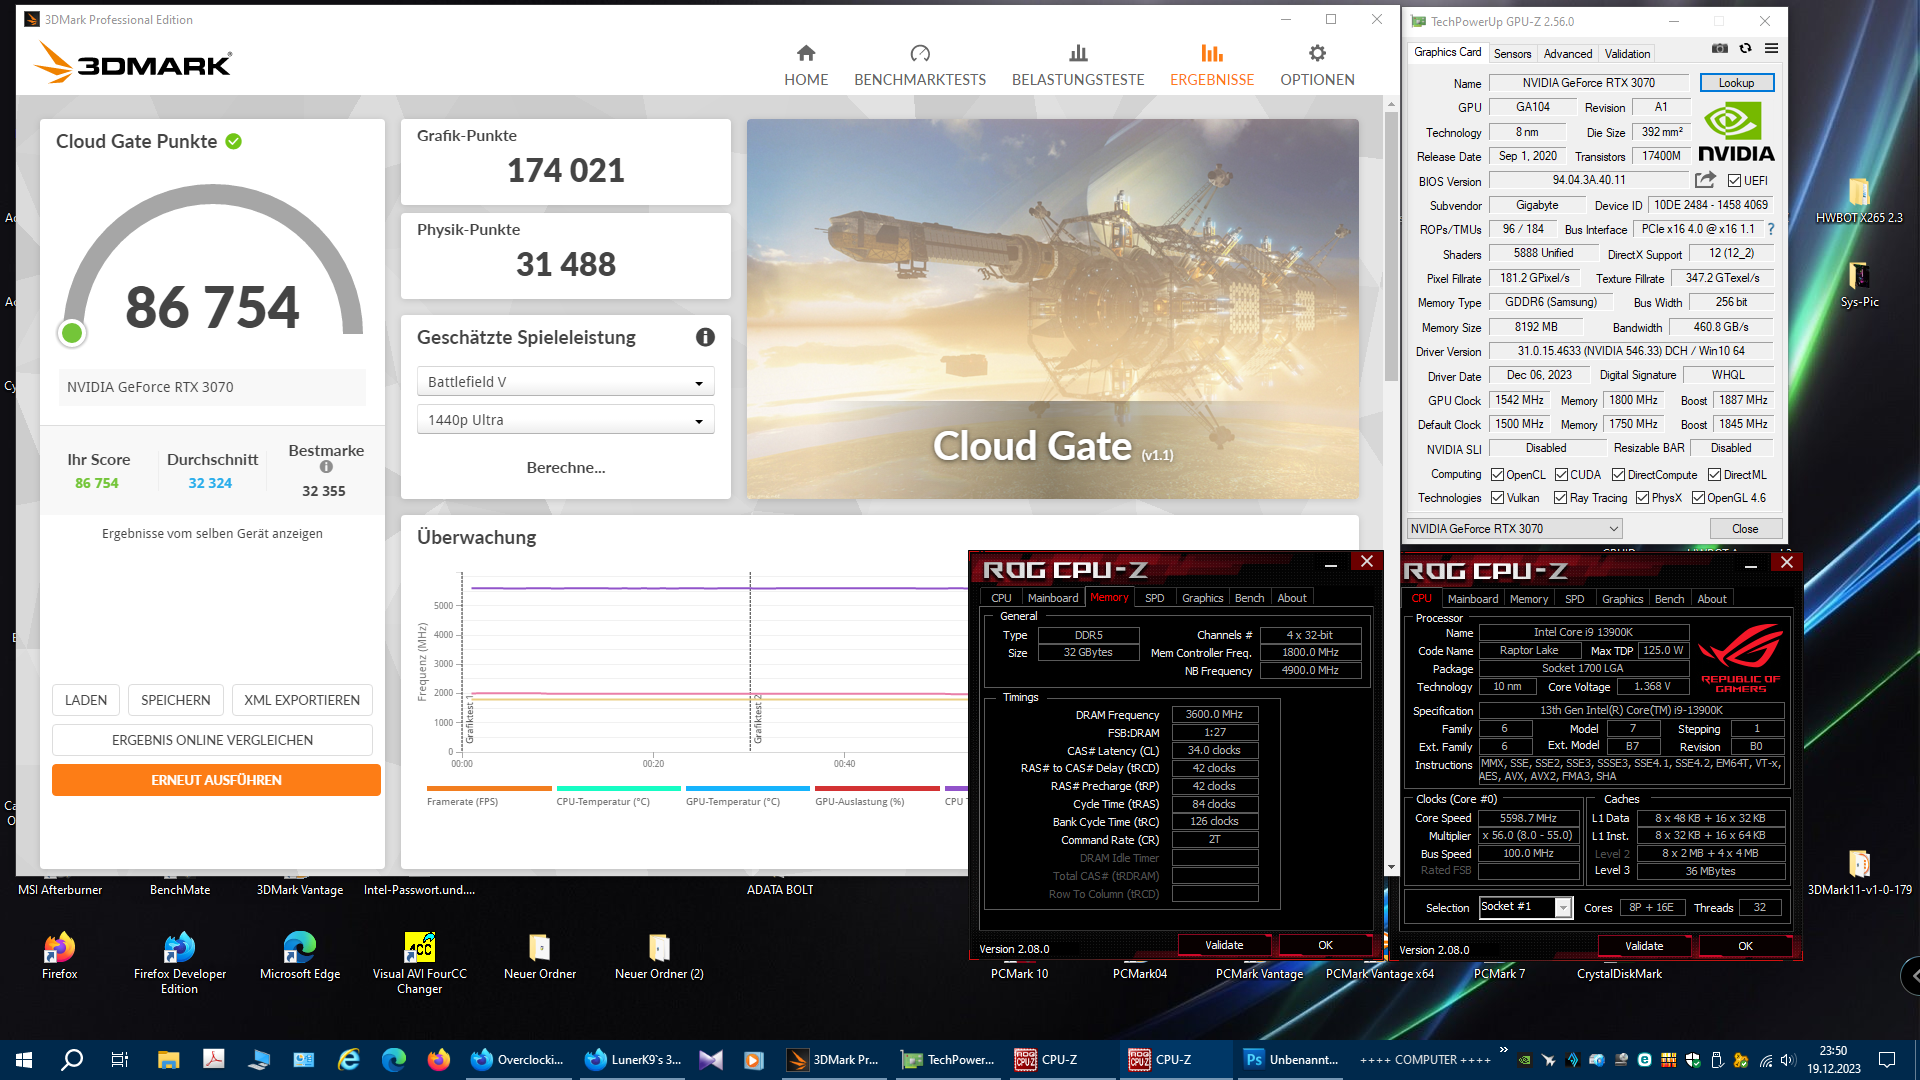Open the Bench tab in the CPU-Z processor window
The height and width of the screenshot is (1080, 1920).
(1669, 599)
